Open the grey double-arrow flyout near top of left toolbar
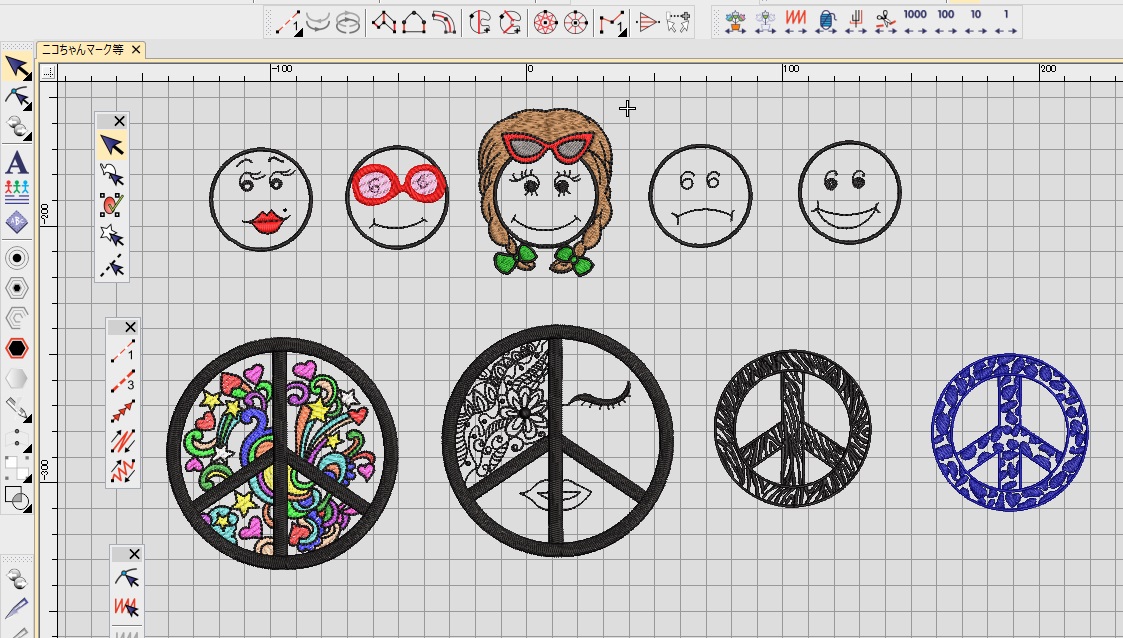 click(16, 128)
